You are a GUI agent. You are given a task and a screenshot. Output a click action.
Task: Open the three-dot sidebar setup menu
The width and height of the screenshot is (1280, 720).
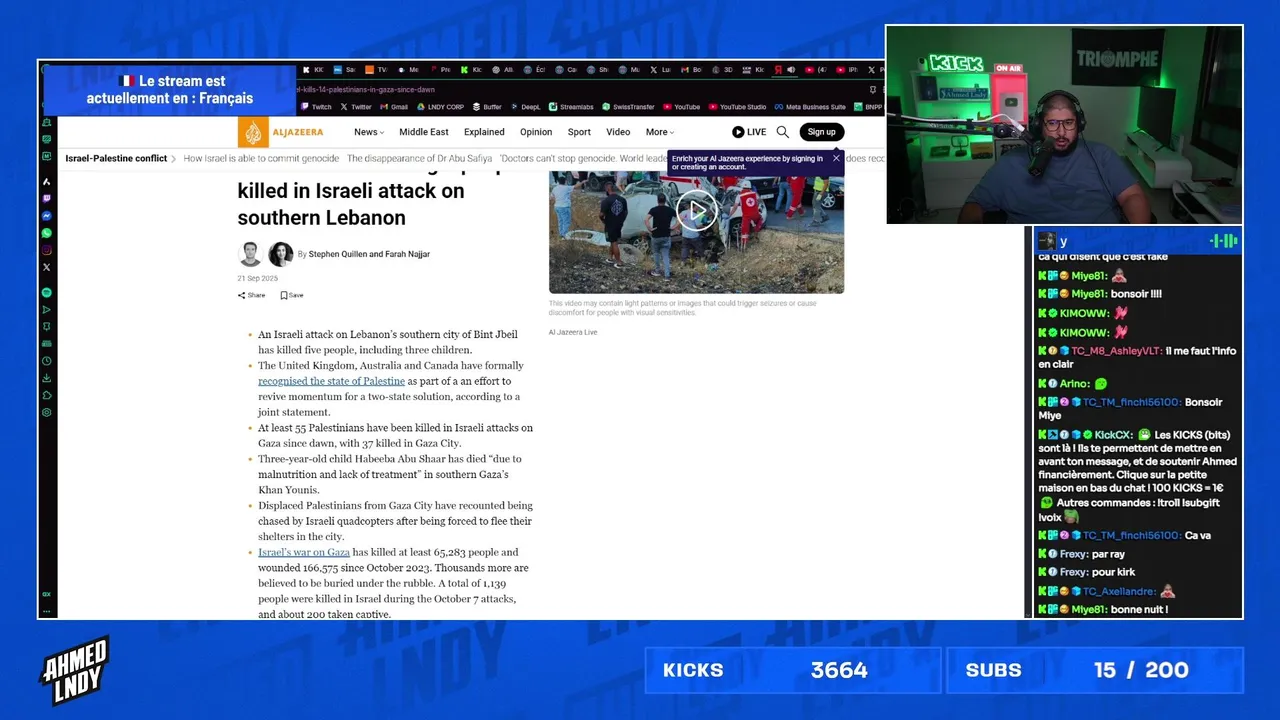(47, 610)
